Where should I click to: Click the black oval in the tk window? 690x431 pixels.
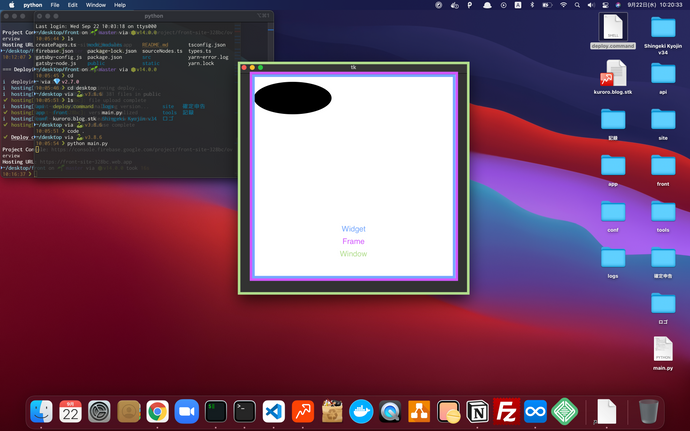click(293, 98)
